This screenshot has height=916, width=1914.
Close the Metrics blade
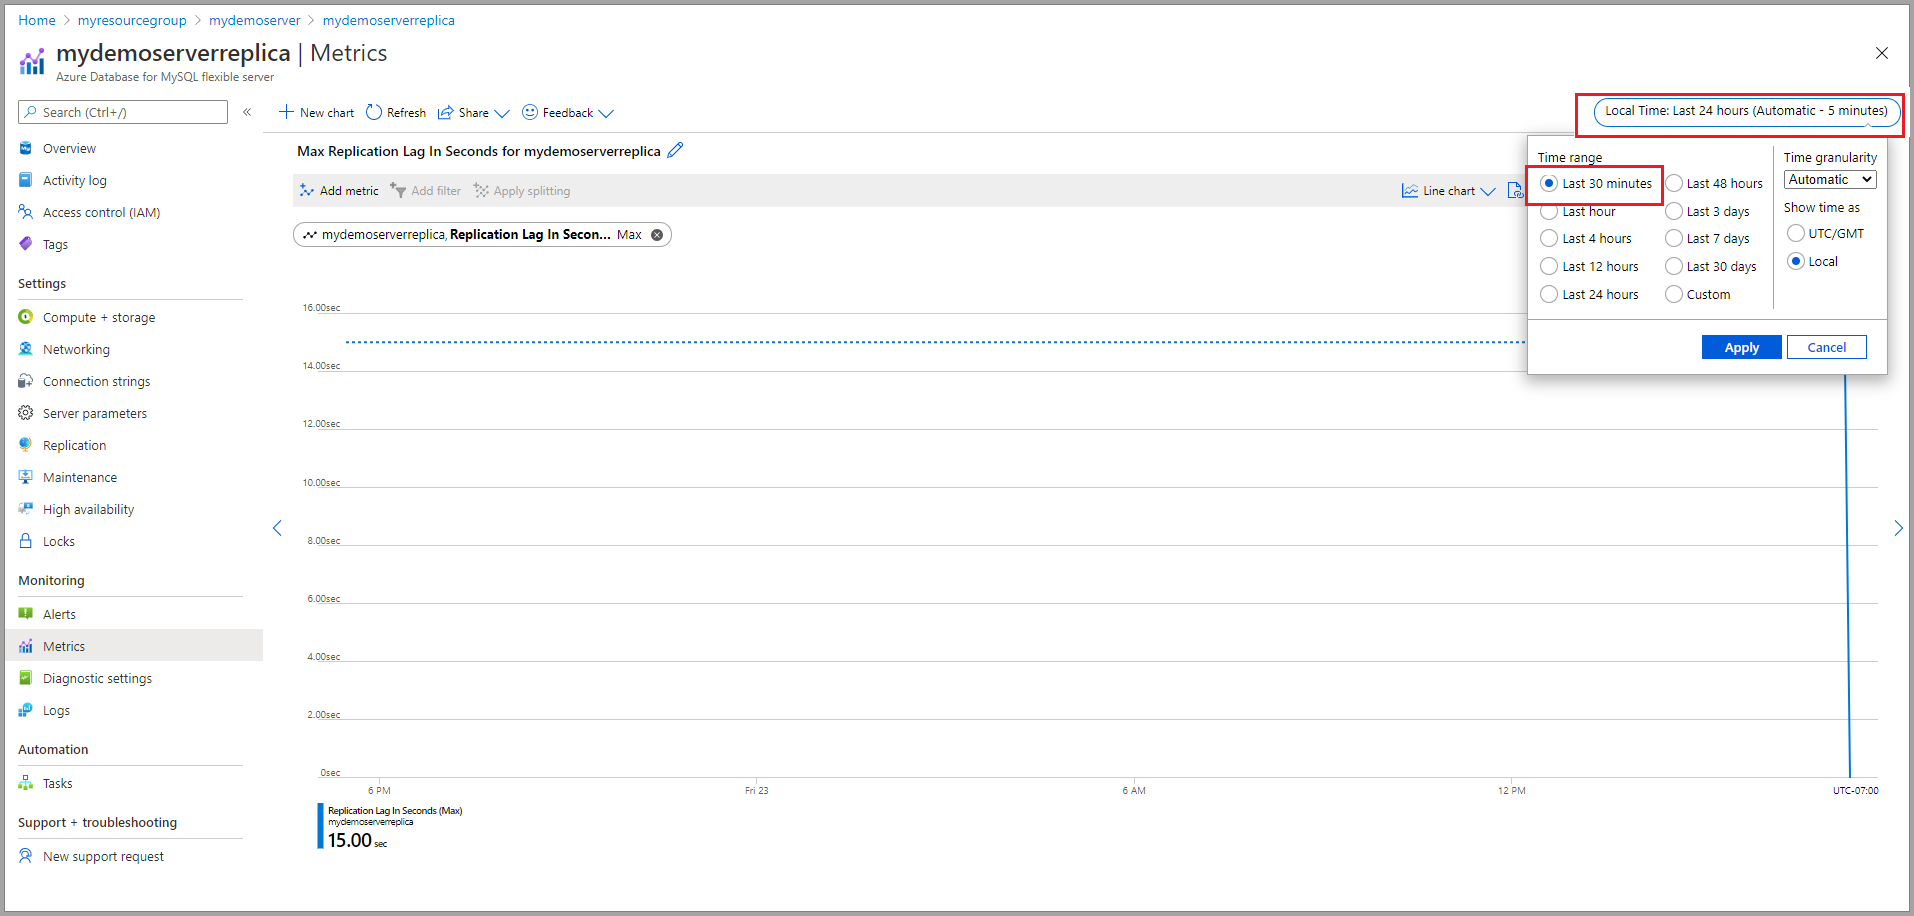coord(1882,53)
